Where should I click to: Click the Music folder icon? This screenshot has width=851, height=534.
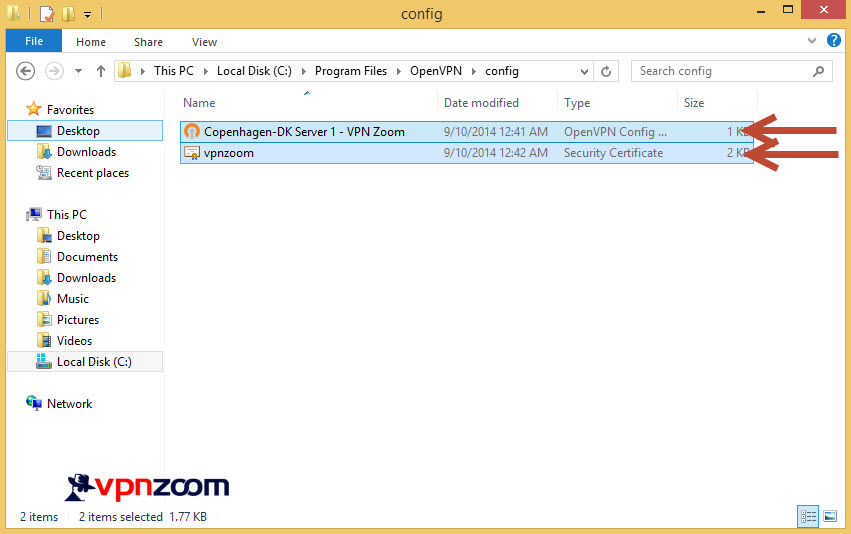44,298
